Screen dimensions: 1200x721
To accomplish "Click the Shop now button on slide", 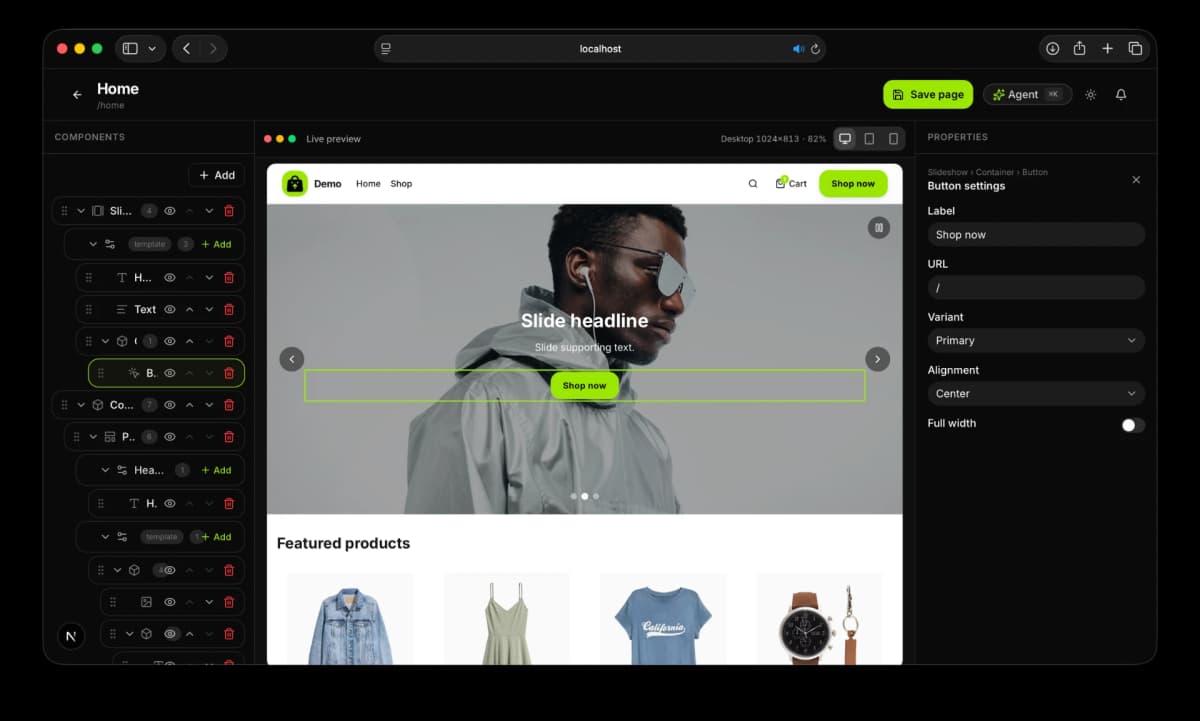I will pyautogui.click(x=584, y=386).
